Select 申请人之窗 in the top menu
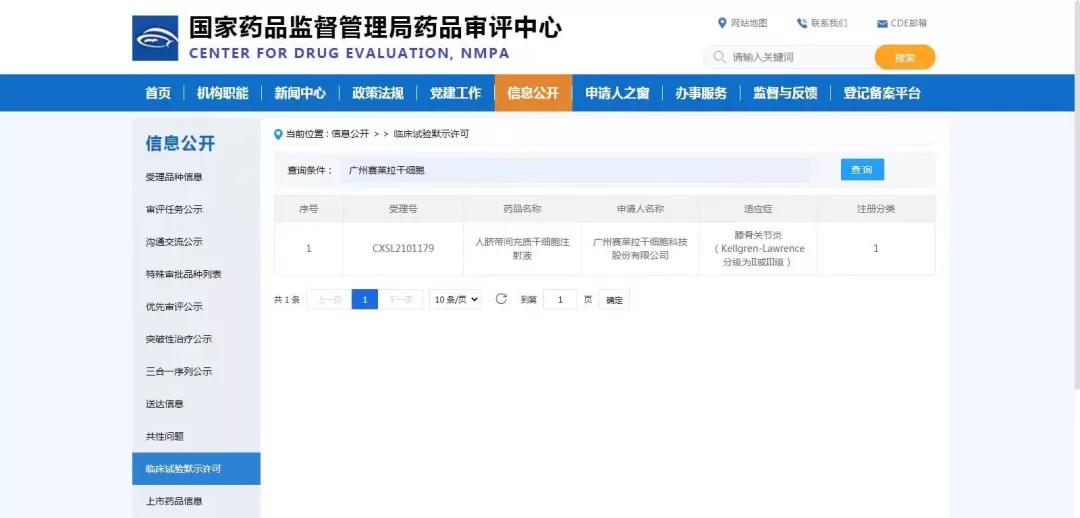The image size is (1080, 518). pos(617,93)
